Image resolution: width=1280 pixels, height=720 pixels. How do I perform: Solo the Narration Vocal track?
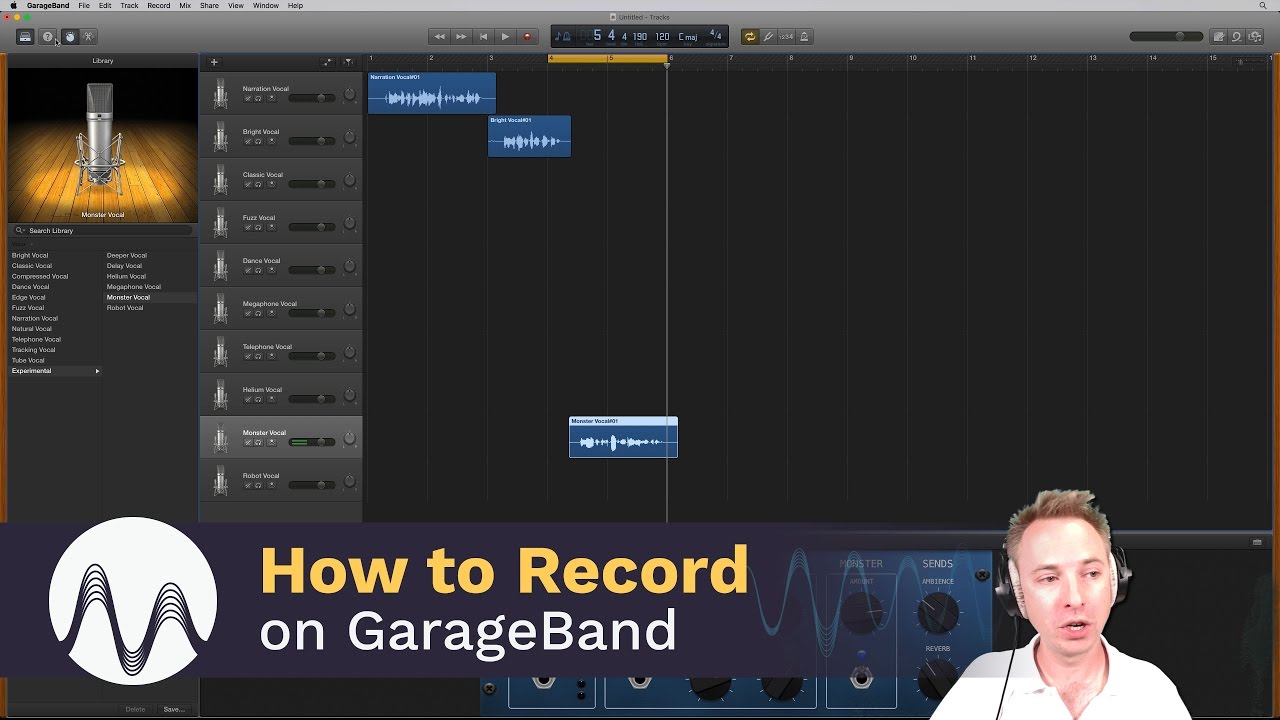pyautogui.click(x=258, y=98)
